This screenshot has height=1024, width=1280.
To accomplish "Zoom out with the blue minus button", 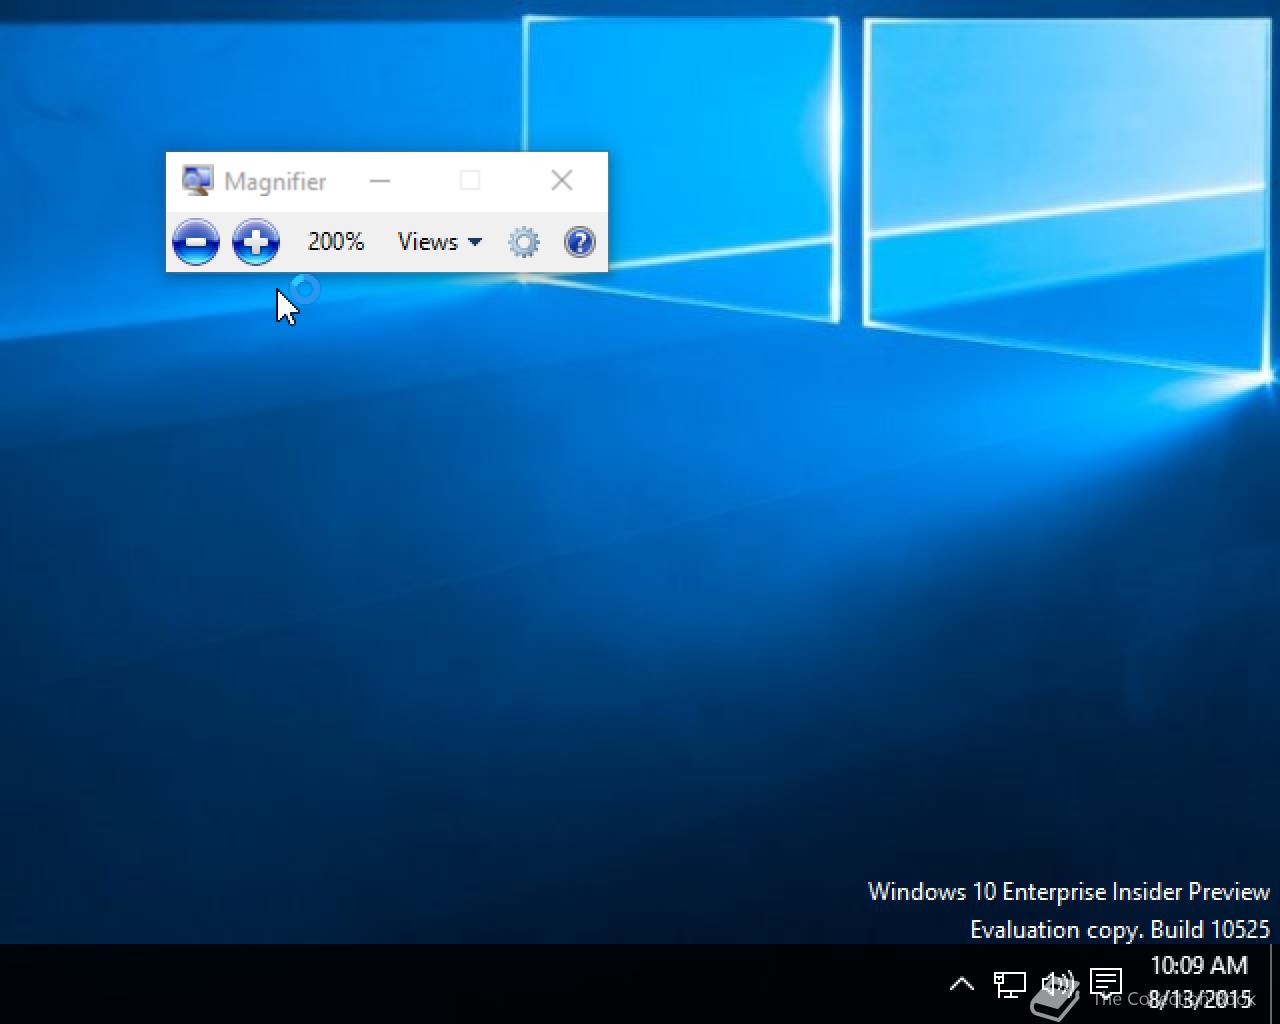I will point(196,242).
